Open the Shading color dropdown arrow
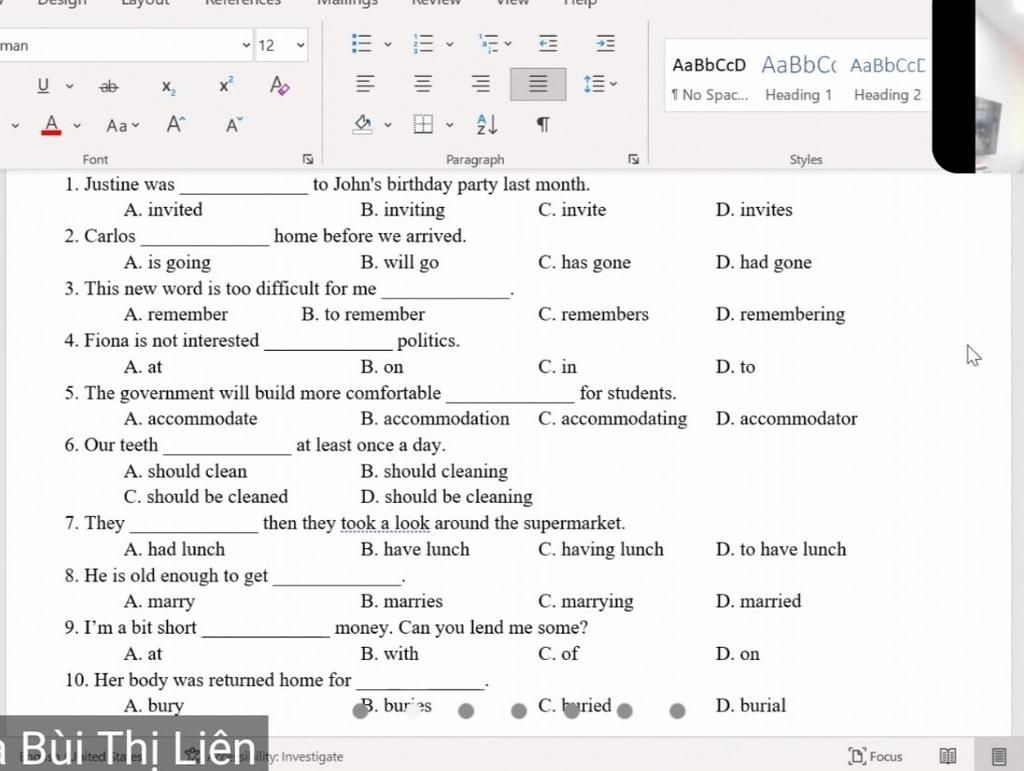The width and height of the screenshot is (1024, 771). pos(387,124)
